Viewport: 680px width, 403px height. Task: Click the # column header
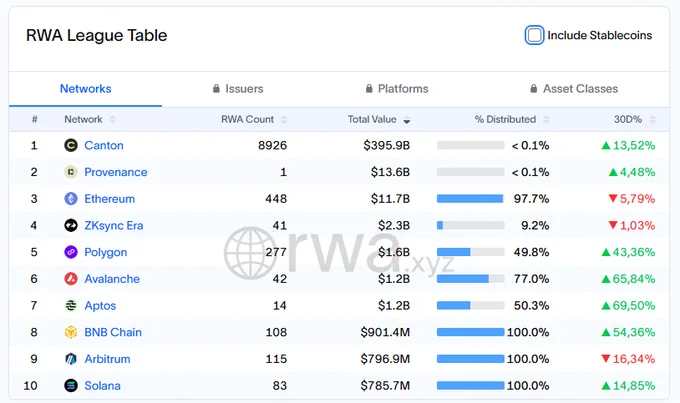[x=34, y=119]
